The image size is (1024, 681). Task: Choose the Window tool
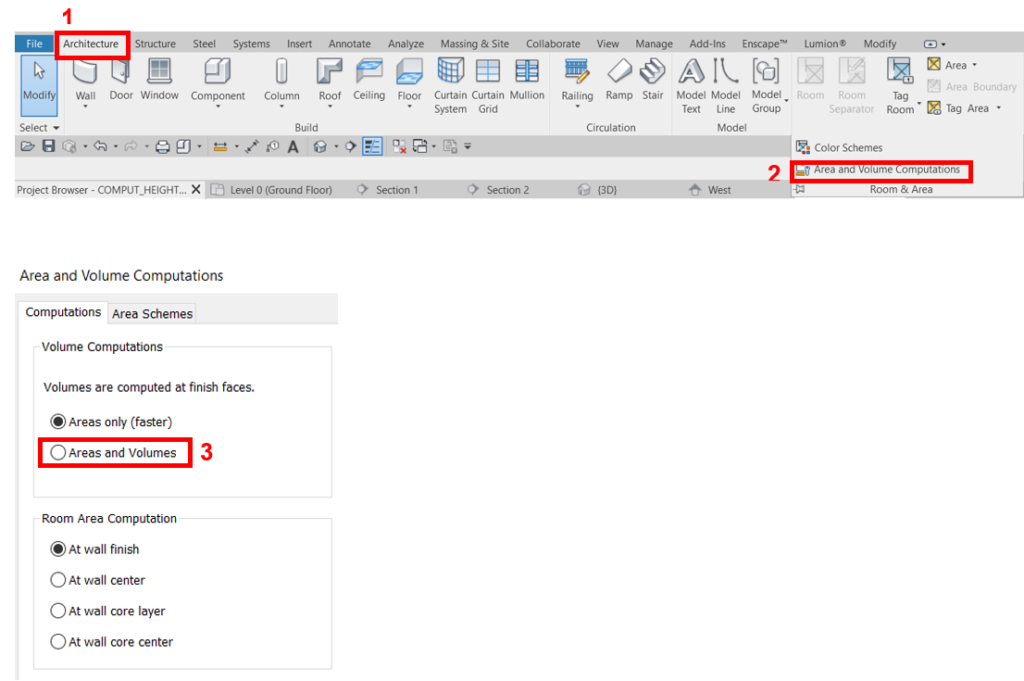click(159, 78)
